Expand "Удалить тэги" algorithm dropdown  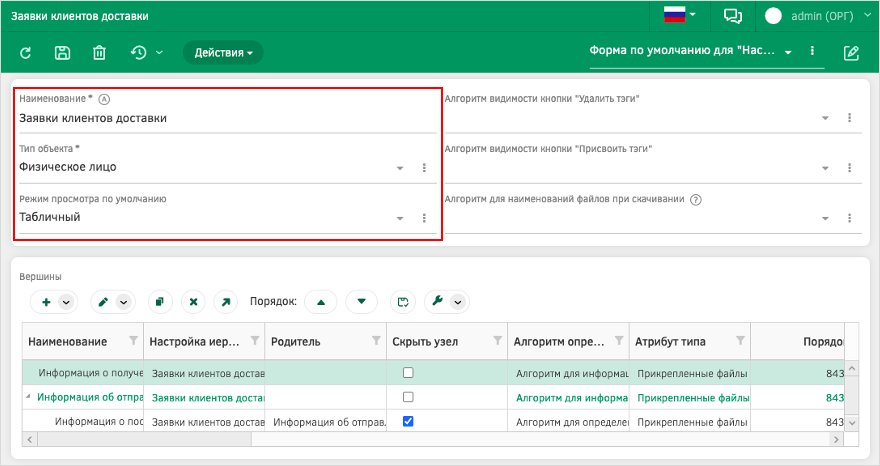click(x=825, y=118)
